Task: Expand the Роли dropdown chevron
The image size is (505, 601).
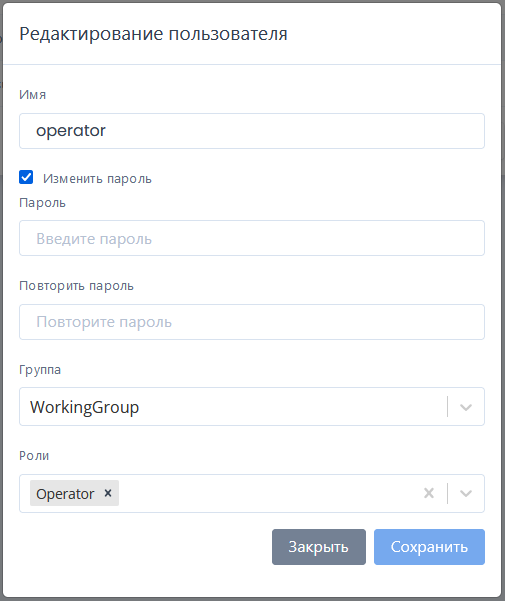Action: [466, 493]
